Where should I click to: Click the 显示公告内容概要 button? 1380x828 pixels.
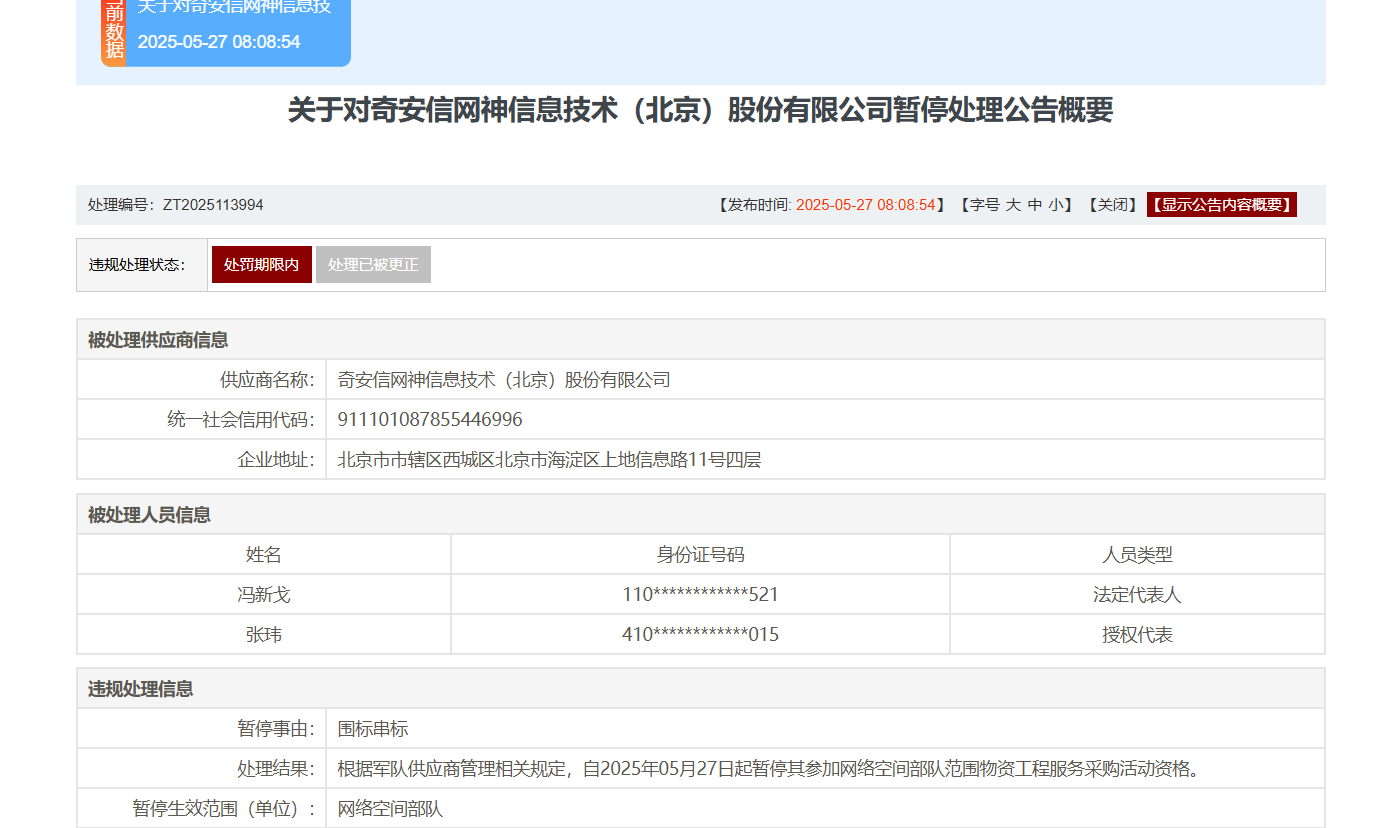(x=1222, y=205)
